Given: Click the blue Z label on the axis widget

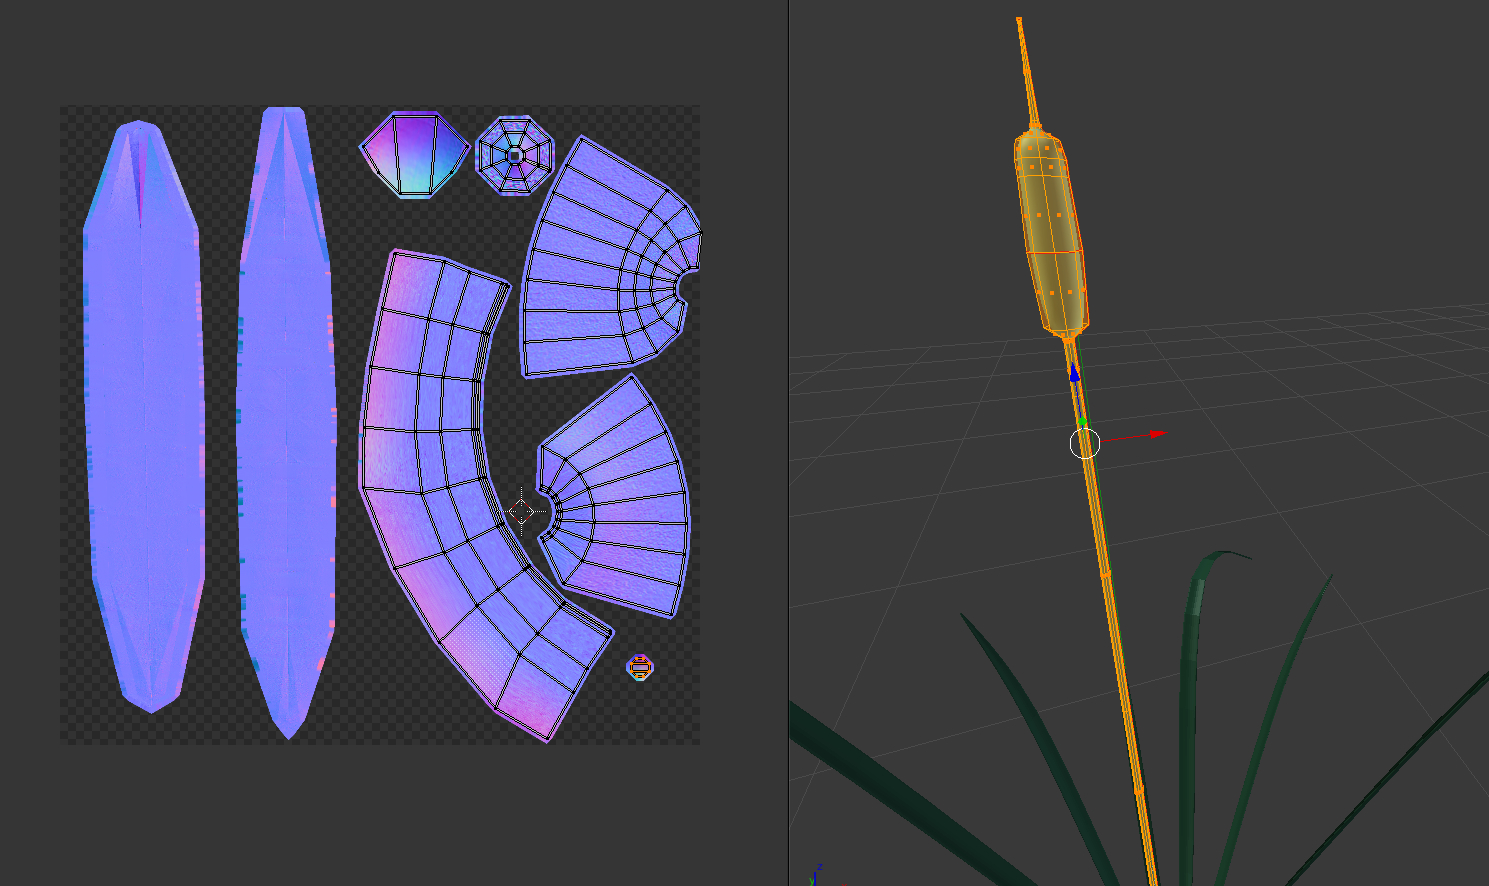Looking at the screenshot, I should 820,867.
